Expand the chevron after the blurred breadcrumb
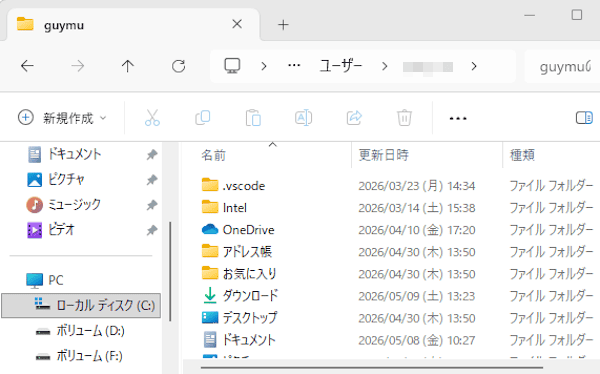 [474, 66]
